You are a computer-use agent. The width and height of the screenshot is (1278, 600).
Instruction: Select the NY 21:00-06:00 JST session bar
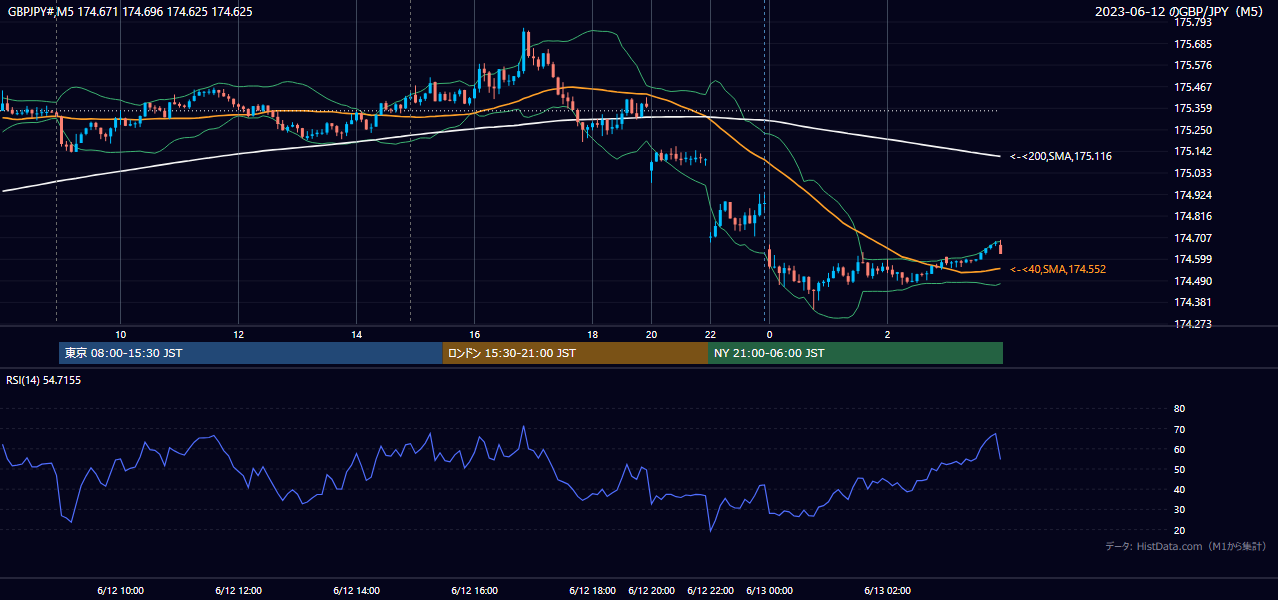855,353
